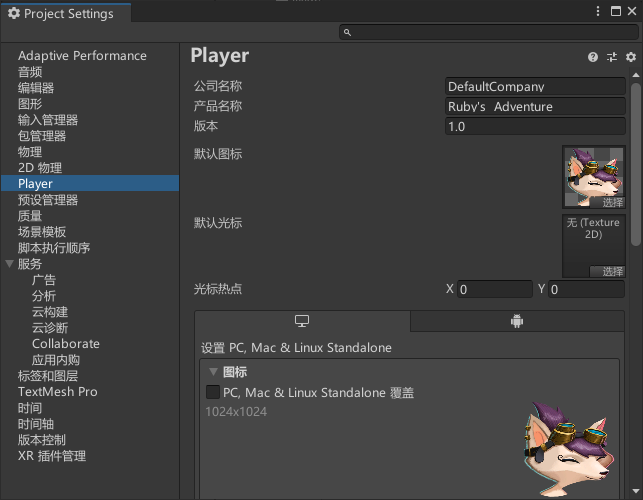The image size is (643, 500).
Task: Click the 光标热点 X value field
Action: pos(495,289)
